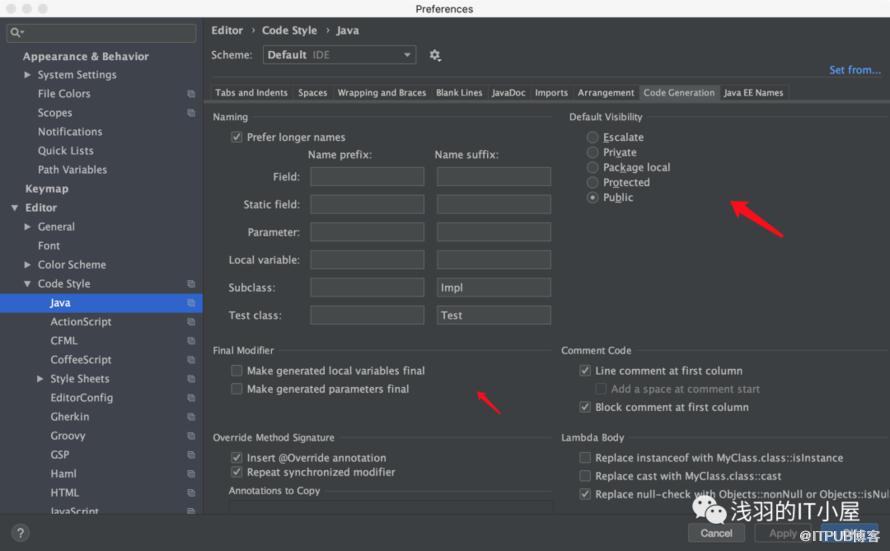The height and width of the screenshot is (551, 890).
Task: Select Font under Editor
Action: coord(49,246)
